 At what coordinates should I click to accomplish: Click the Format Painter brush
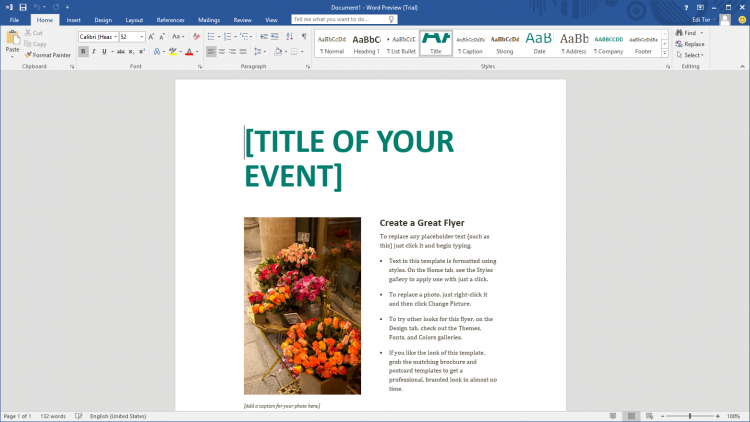(x=48, y=55)
